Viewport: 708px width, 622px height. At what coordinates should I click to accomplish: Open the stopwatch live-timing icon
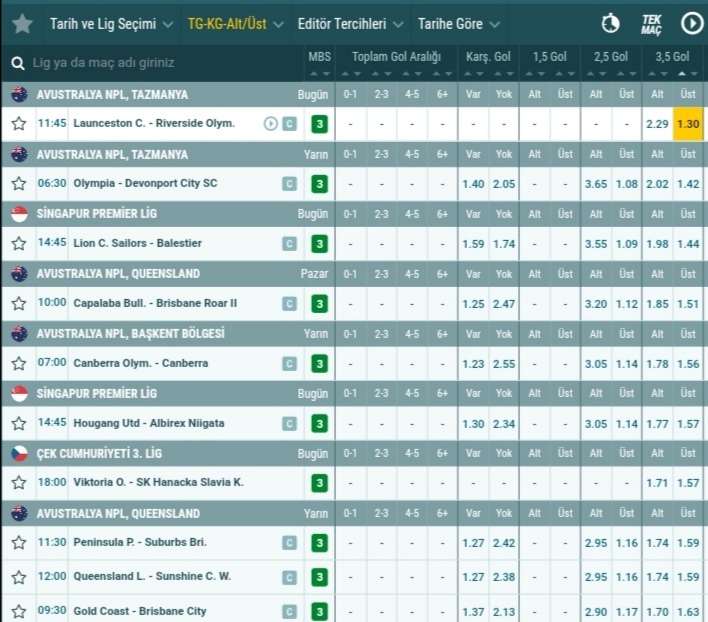click(x=610, y=23)
